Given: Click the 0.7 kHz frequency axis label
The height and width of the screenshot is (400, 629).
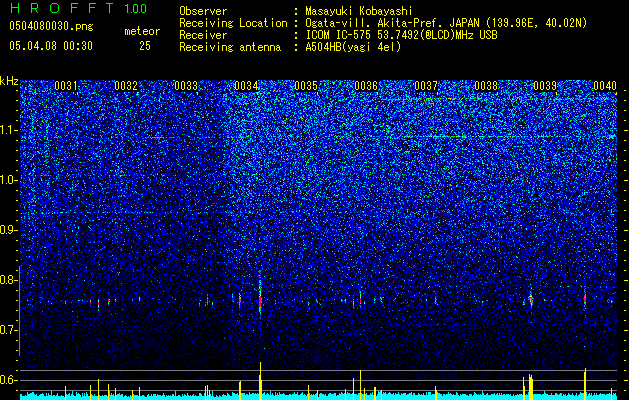Looking at the screenshot, I should tap(8, 330).
